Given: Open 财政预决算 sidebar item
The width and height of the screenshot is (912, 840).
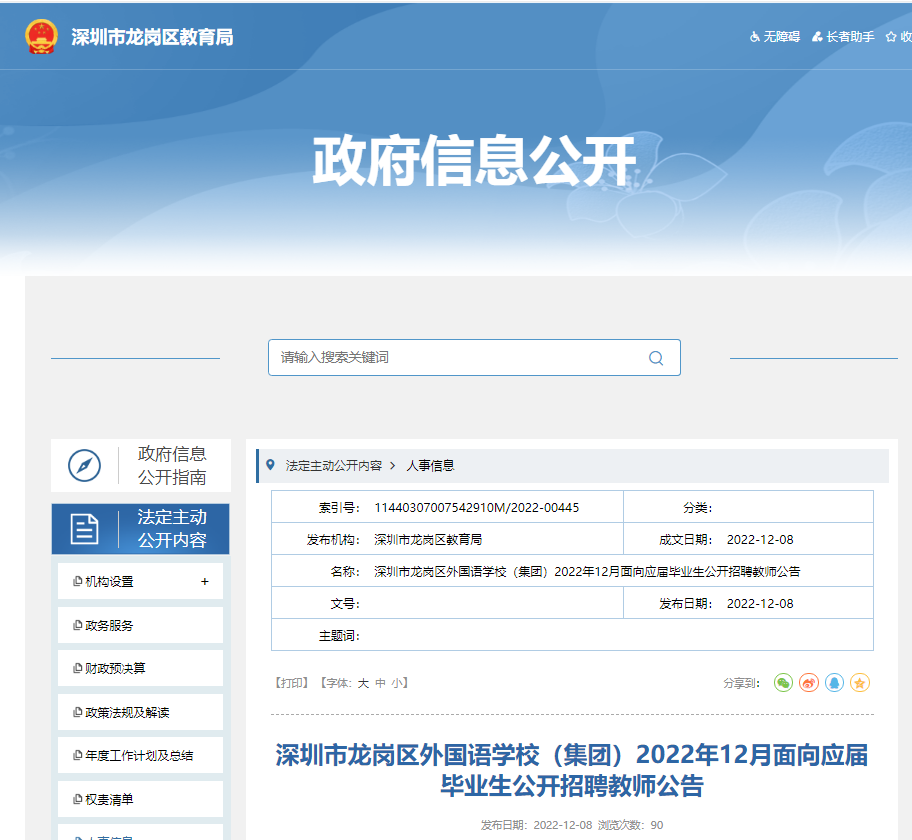Looking at the screenshot, I should [x=141, y=668].
